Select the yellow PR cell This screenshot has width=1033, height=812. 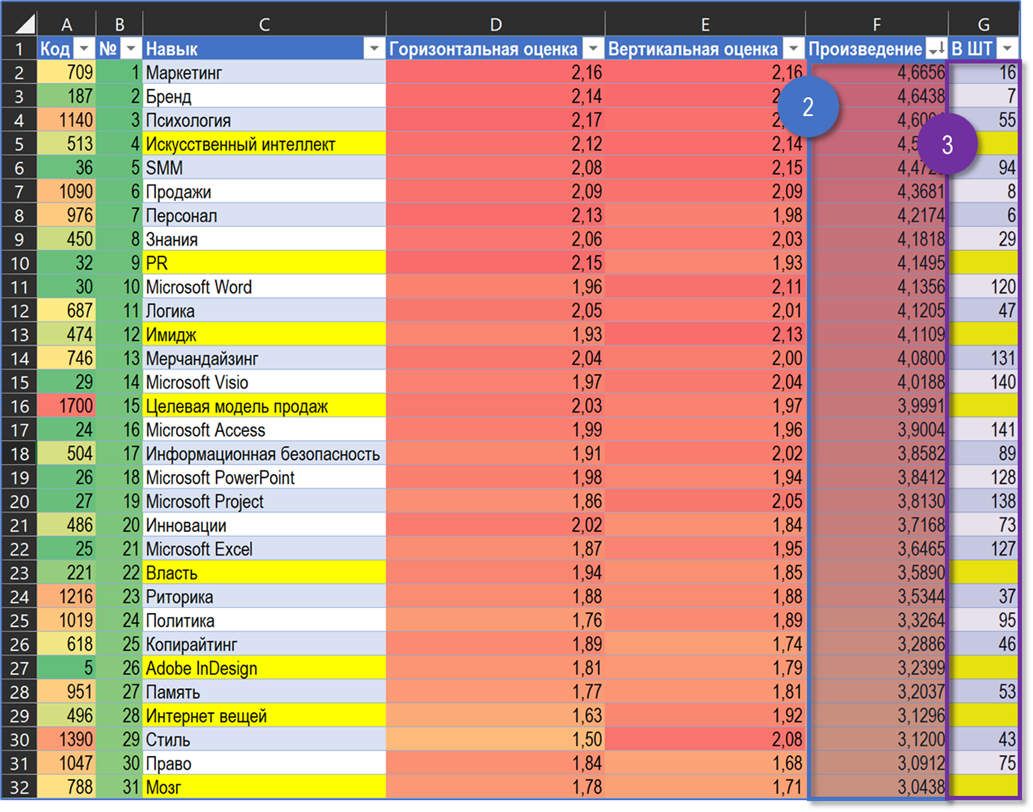tap(264, 263)
